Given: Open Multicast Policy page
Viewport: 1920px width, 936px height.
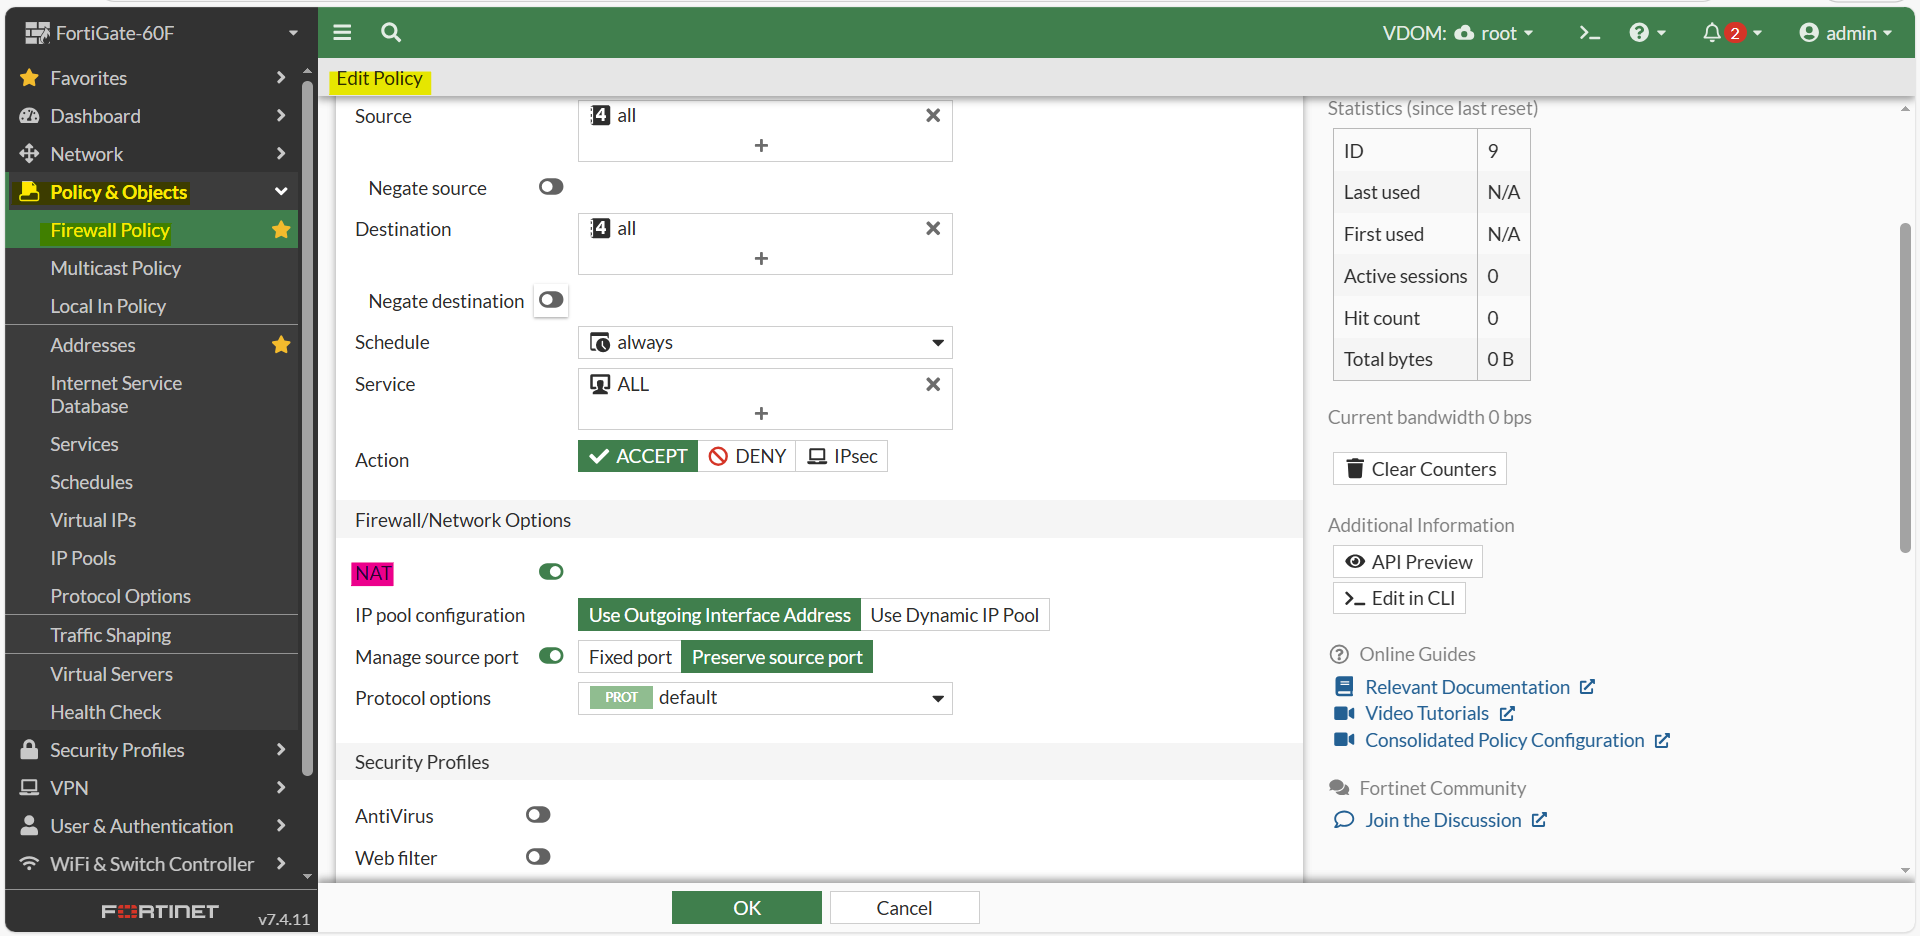Looking at the screenshot, I should point(116,268).
